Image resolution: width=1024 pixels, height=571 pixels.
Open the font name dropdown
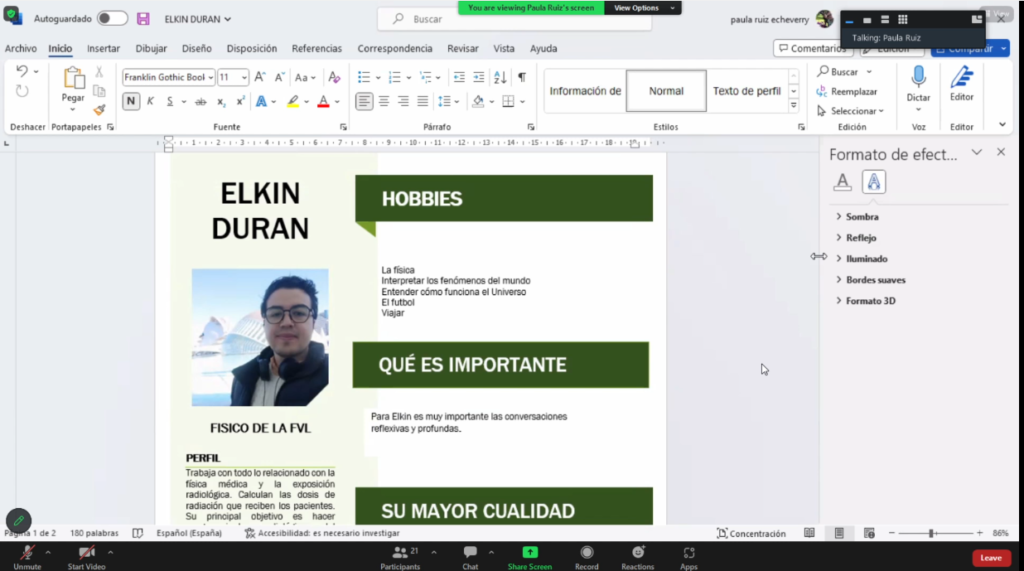211,77
